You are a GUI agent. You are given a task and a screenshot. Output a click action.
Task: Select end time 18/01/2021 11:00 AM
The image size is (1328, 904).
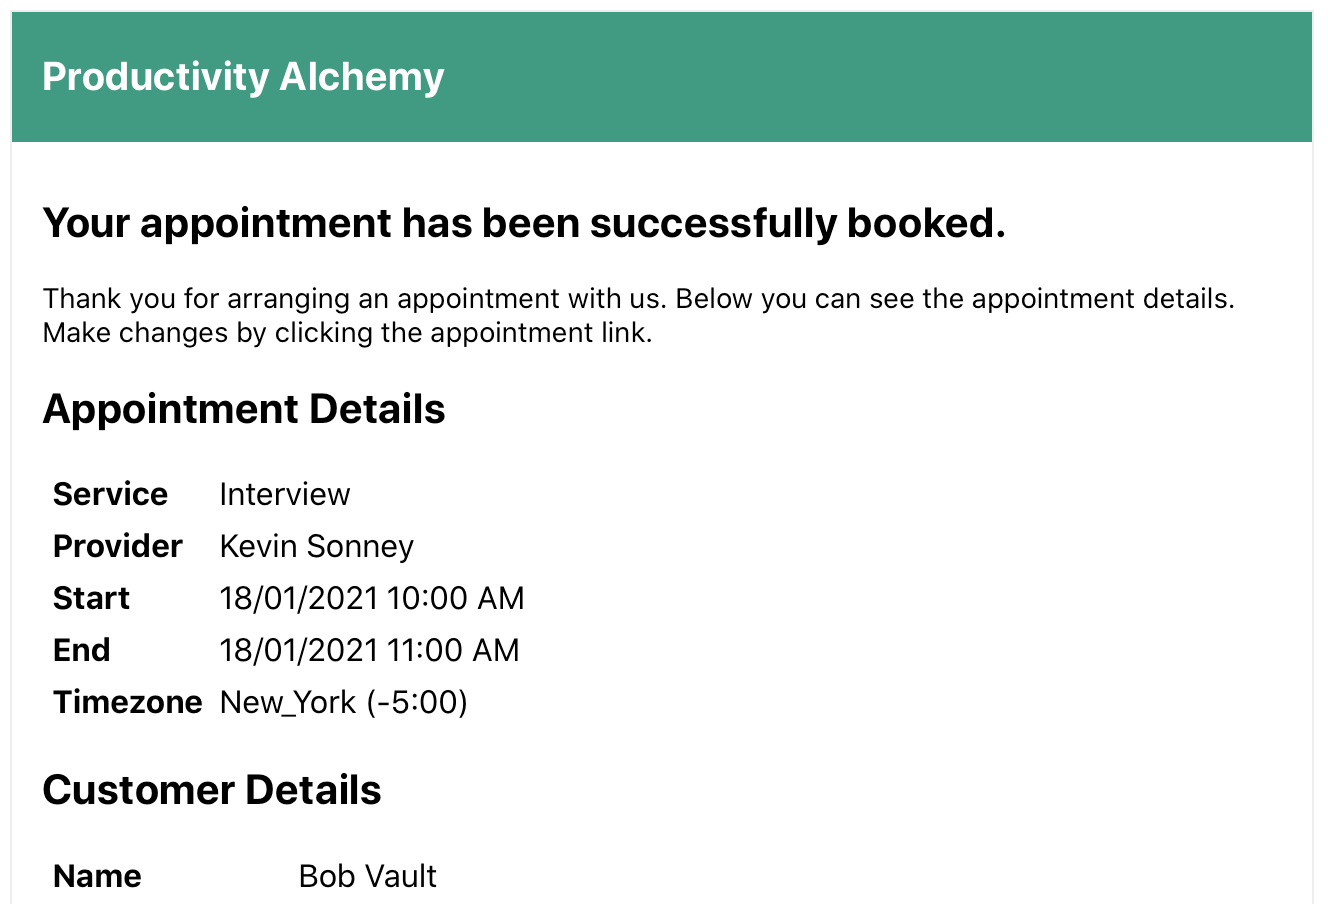[370, 650]
